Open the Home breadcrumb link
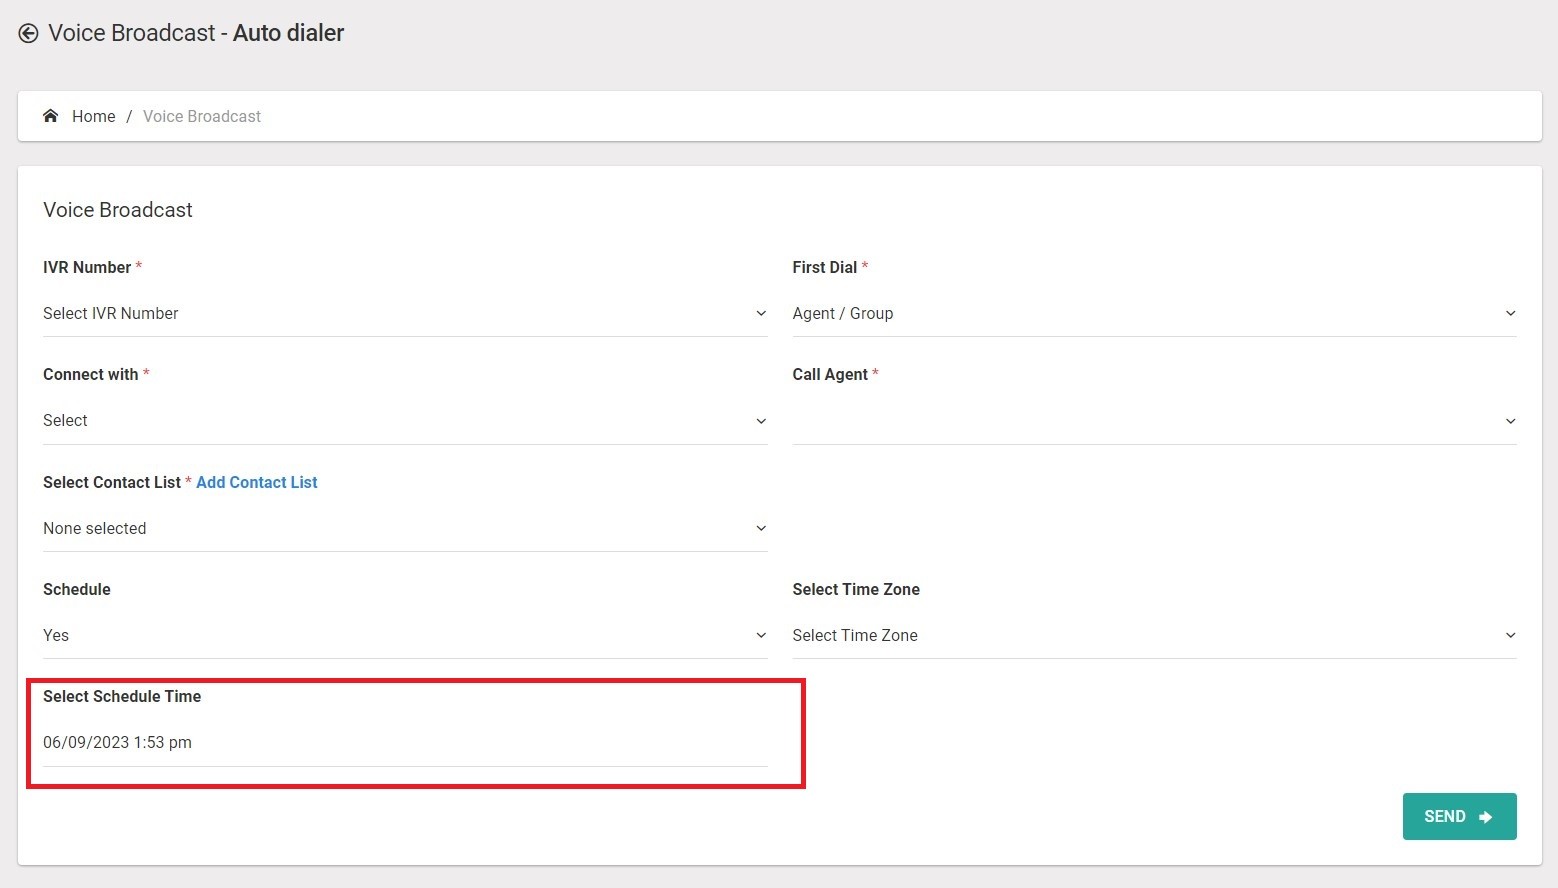The width and height of the screenshot is (1558, 888). point(93,116)
